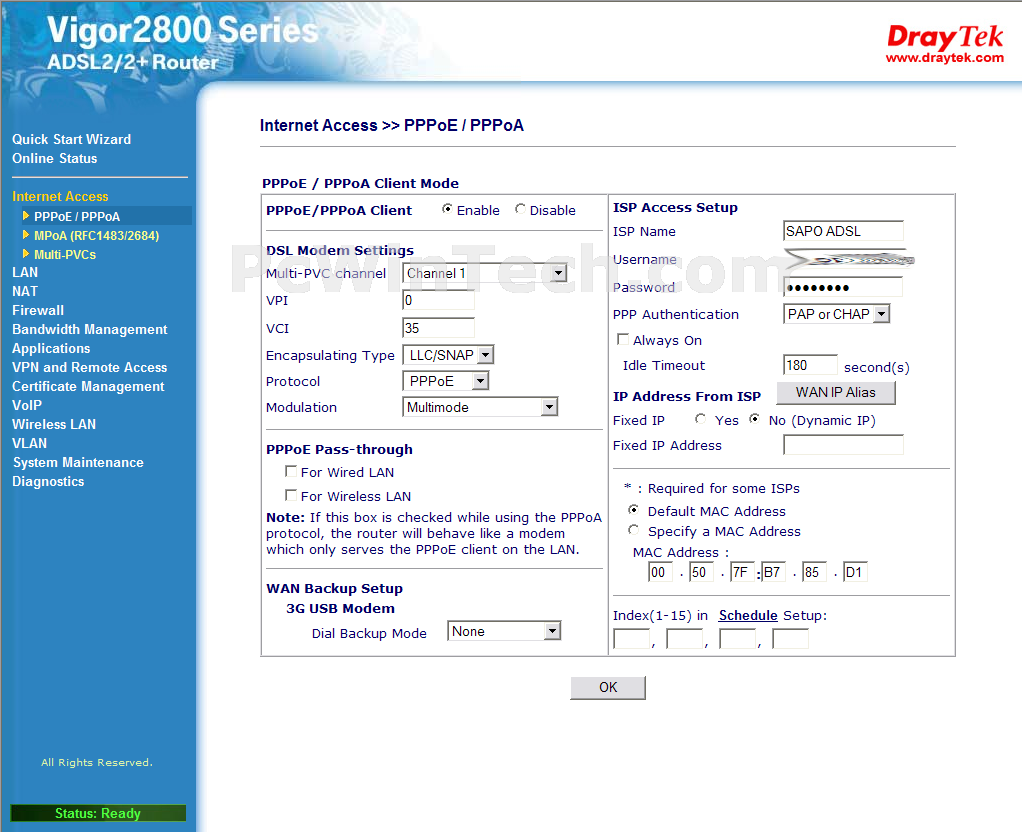Go to Online Status page
The image size is (1022, 832).
(55, 158)
